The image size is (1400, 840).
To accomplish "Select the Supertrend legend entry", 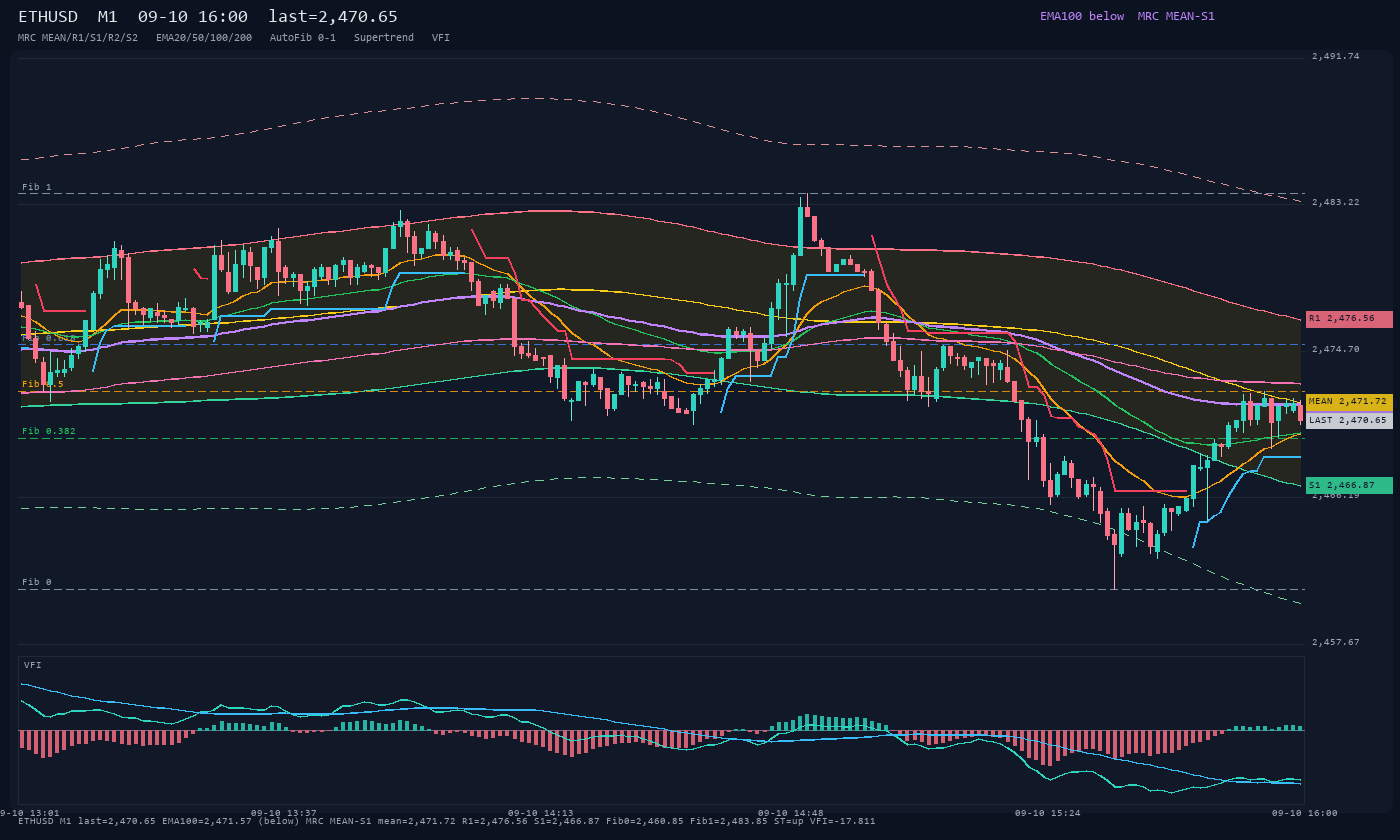I will point(384,37).
